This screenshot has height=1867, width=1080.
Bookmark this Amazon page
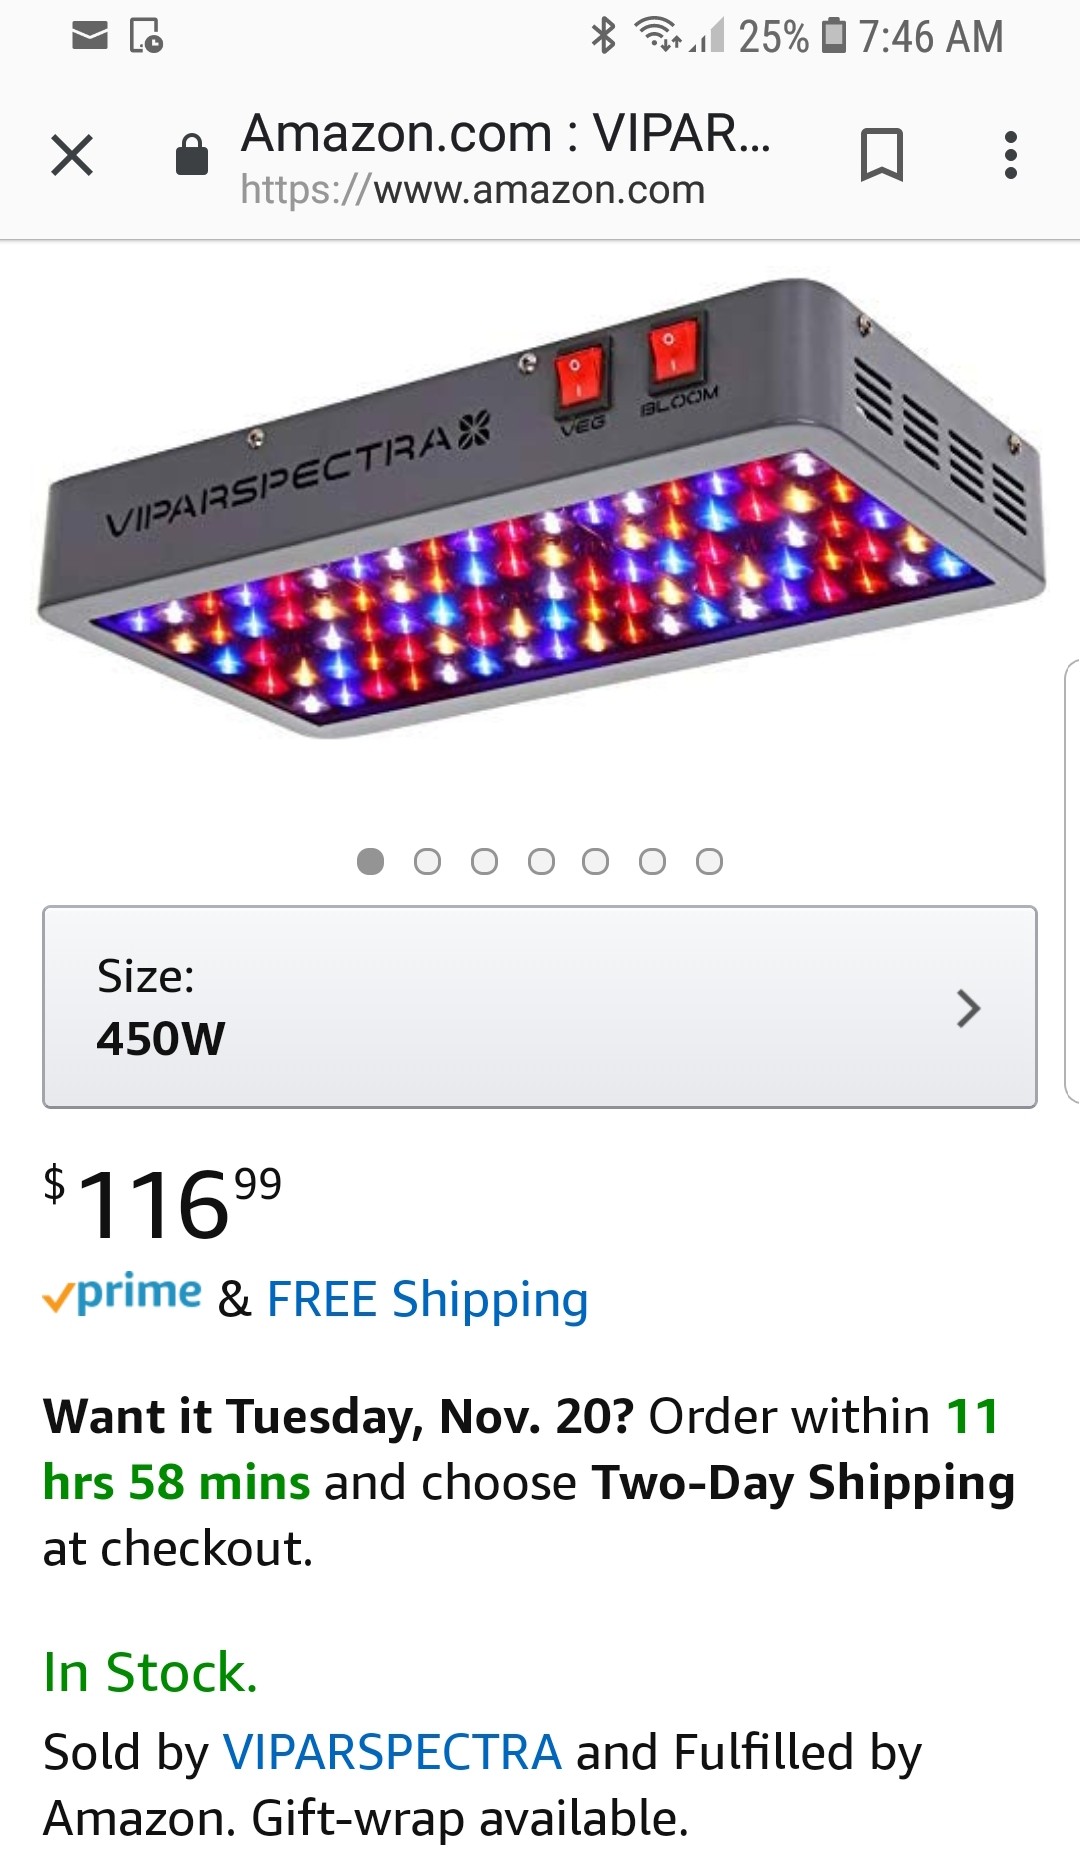coord(881,155)
